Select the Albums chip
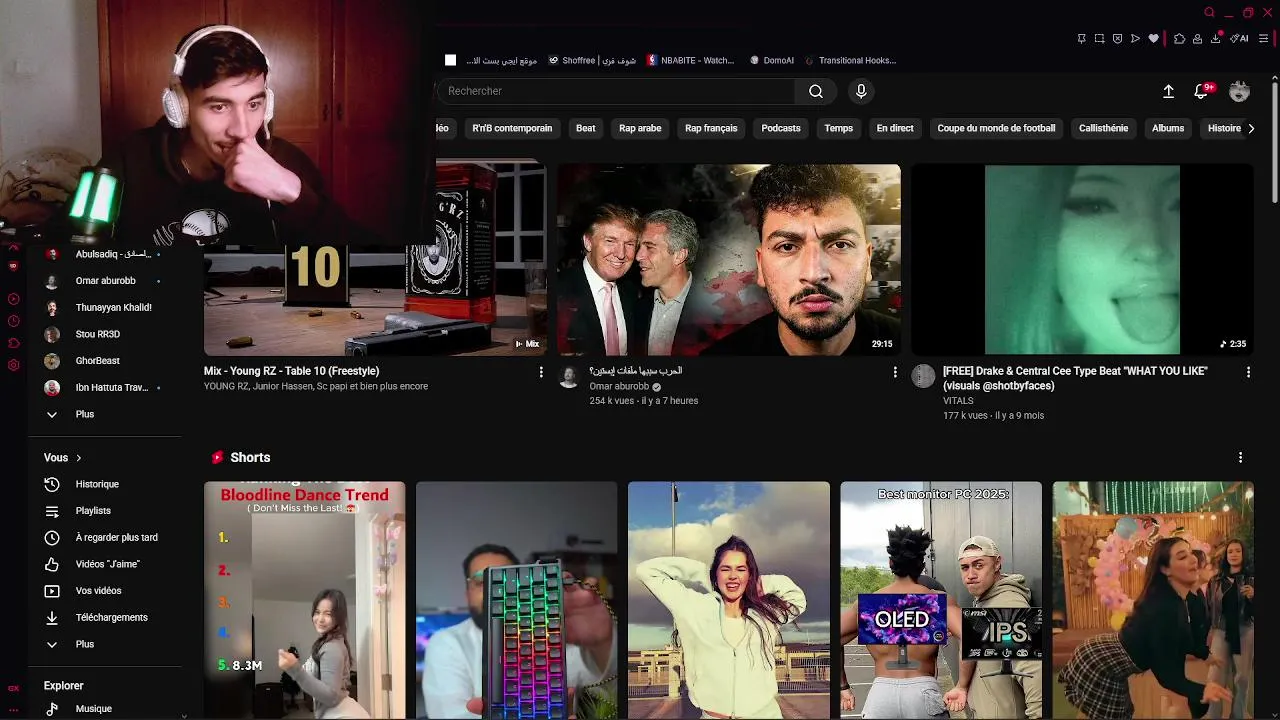The width and height of the screenshot is (1280, 720). (1168, 128)
